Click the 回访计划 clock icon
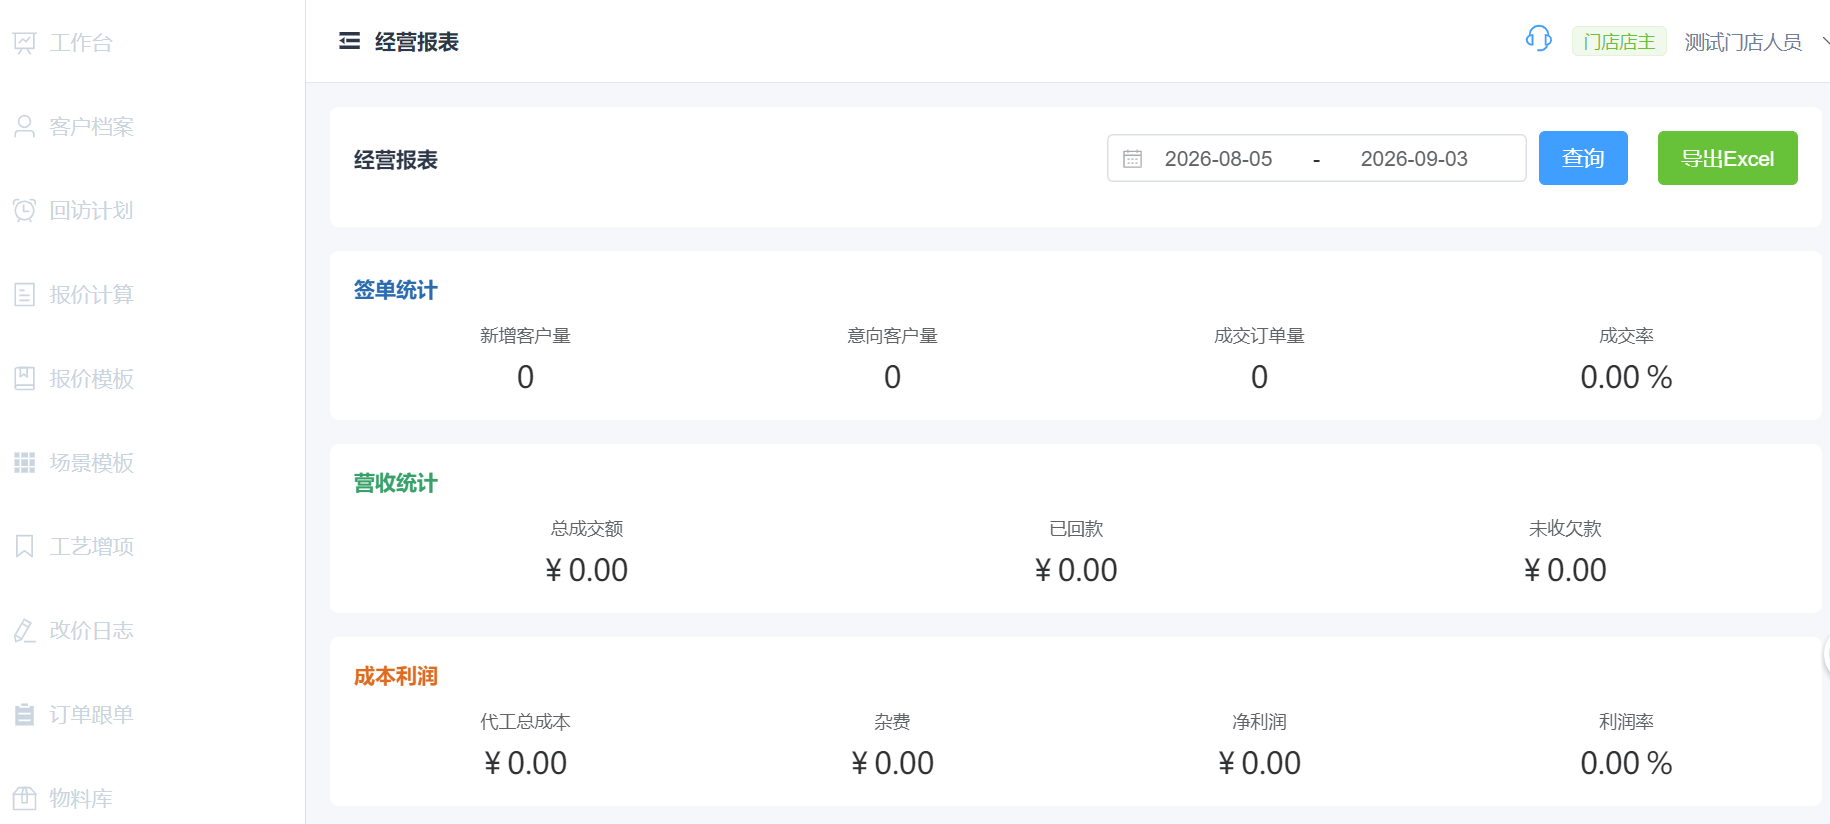This screenshot has width=1830, height=824. tap(24, 211)
